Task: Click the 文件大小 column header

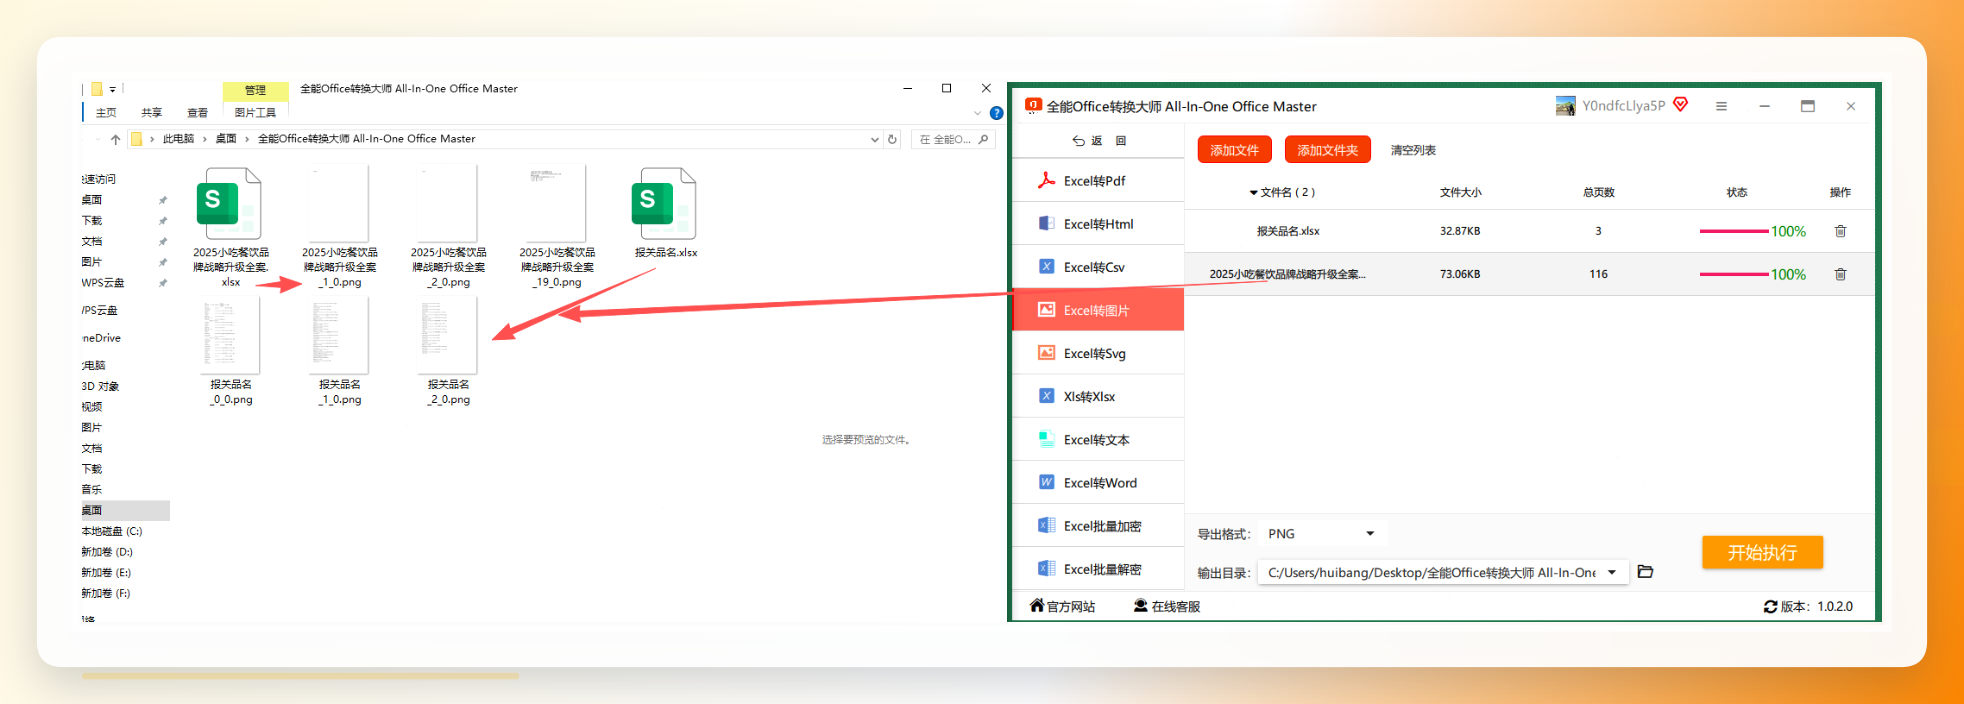Action: tap(1460, 192)
